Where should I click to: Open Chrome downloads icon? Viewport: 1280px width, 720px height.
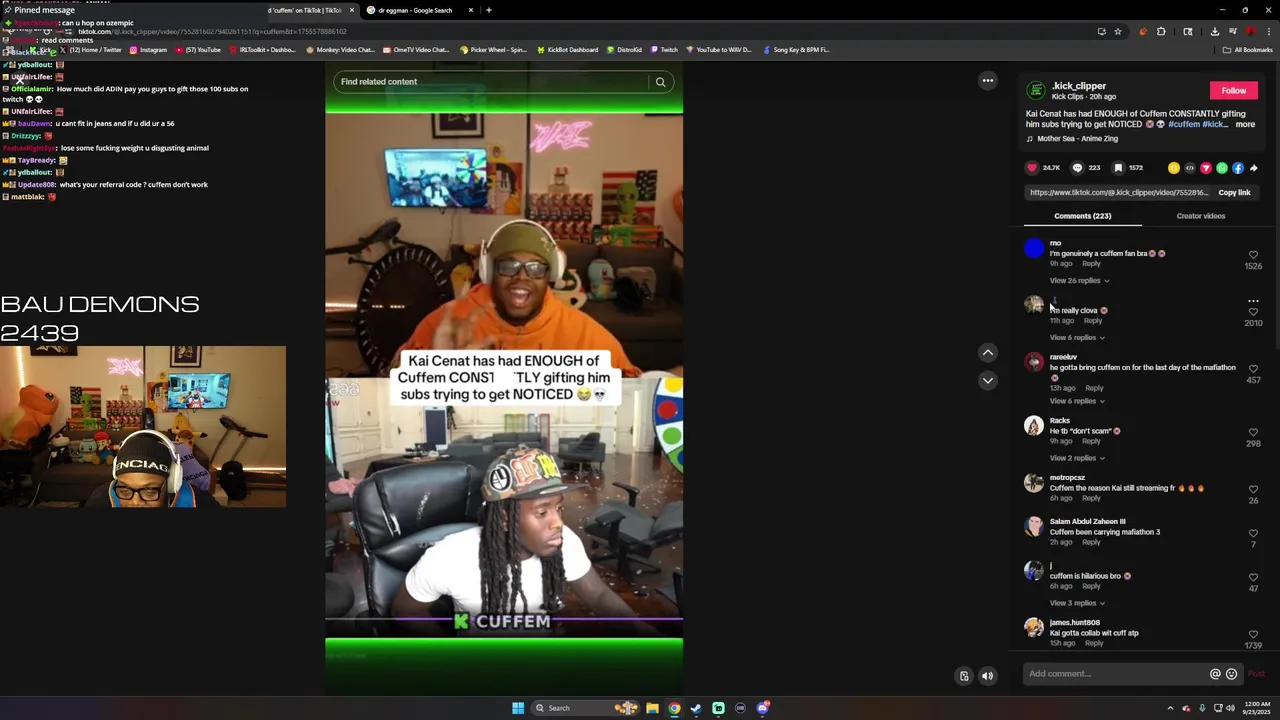tap(1214, 31)
